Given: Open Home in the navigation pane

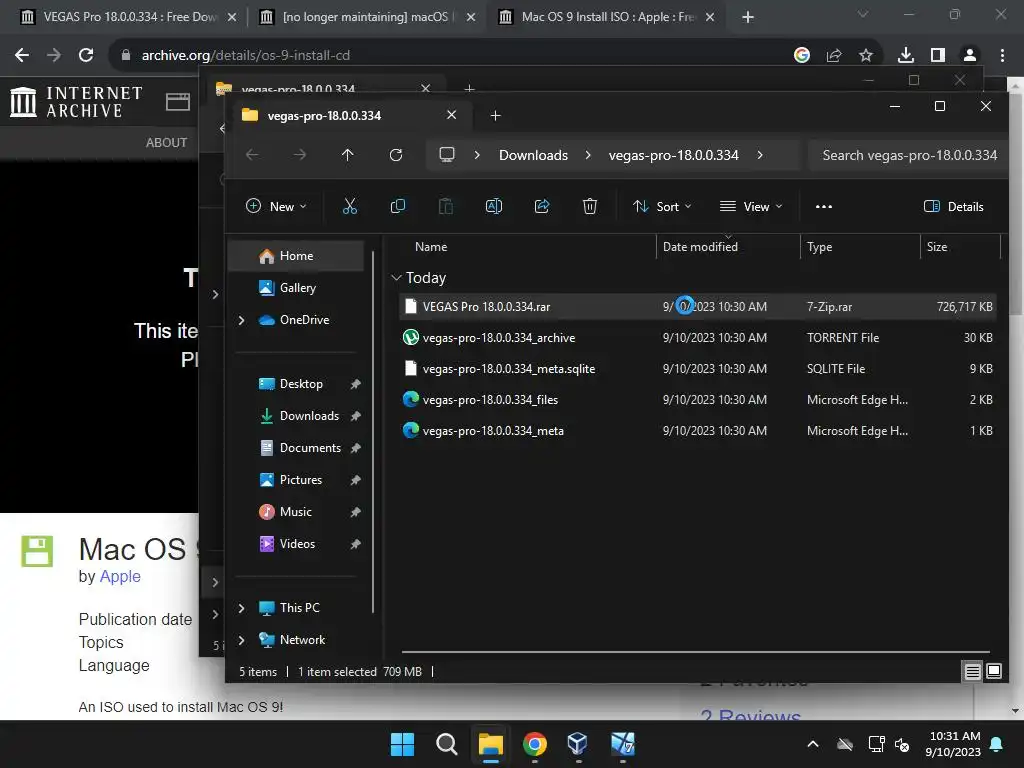Looking at the screenshot, I should pyautogui.click(x=296, y=256).
